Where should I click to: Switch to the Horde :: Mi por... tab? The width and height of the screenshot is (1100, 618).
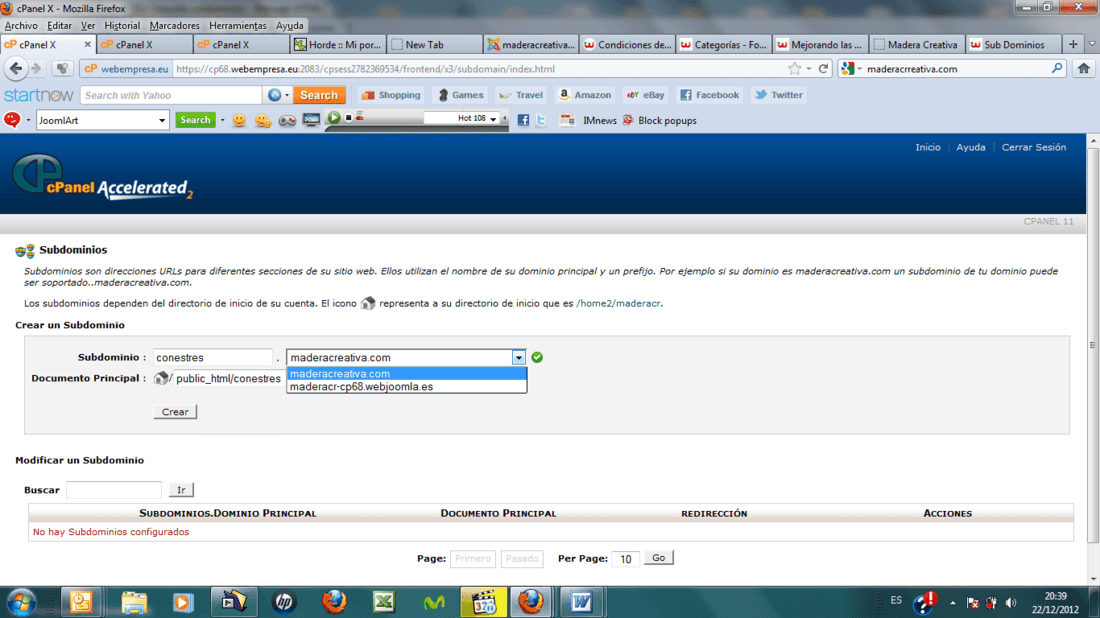pyautogui.click(x=337, y=44)
